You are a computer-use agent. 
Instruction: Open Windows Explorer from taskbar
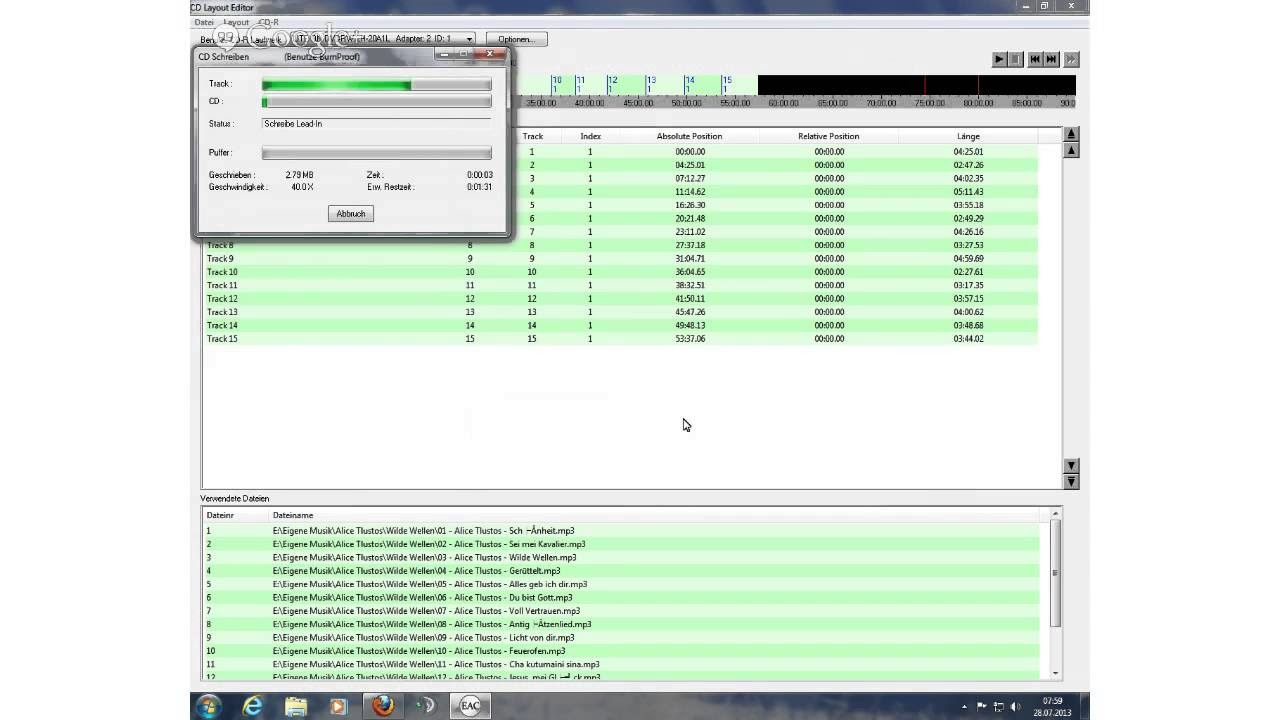(x=296, y=706)
